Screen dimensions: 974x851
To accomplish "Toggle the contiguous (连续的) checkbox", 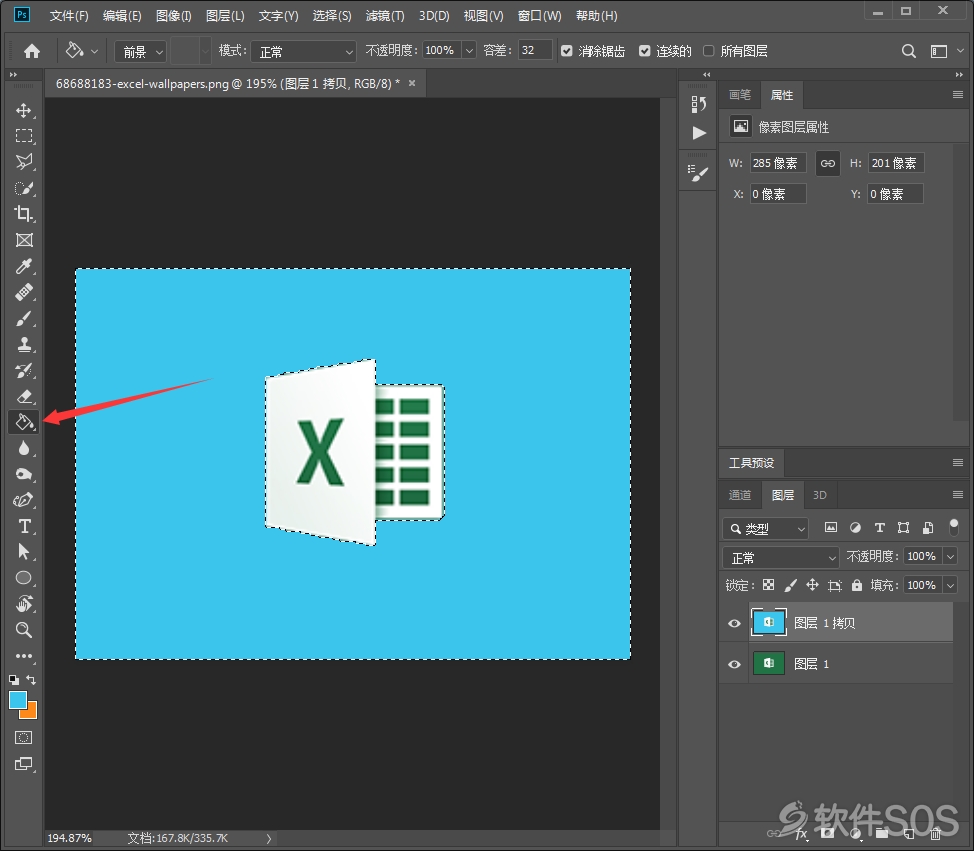I will tap(645, 51).
